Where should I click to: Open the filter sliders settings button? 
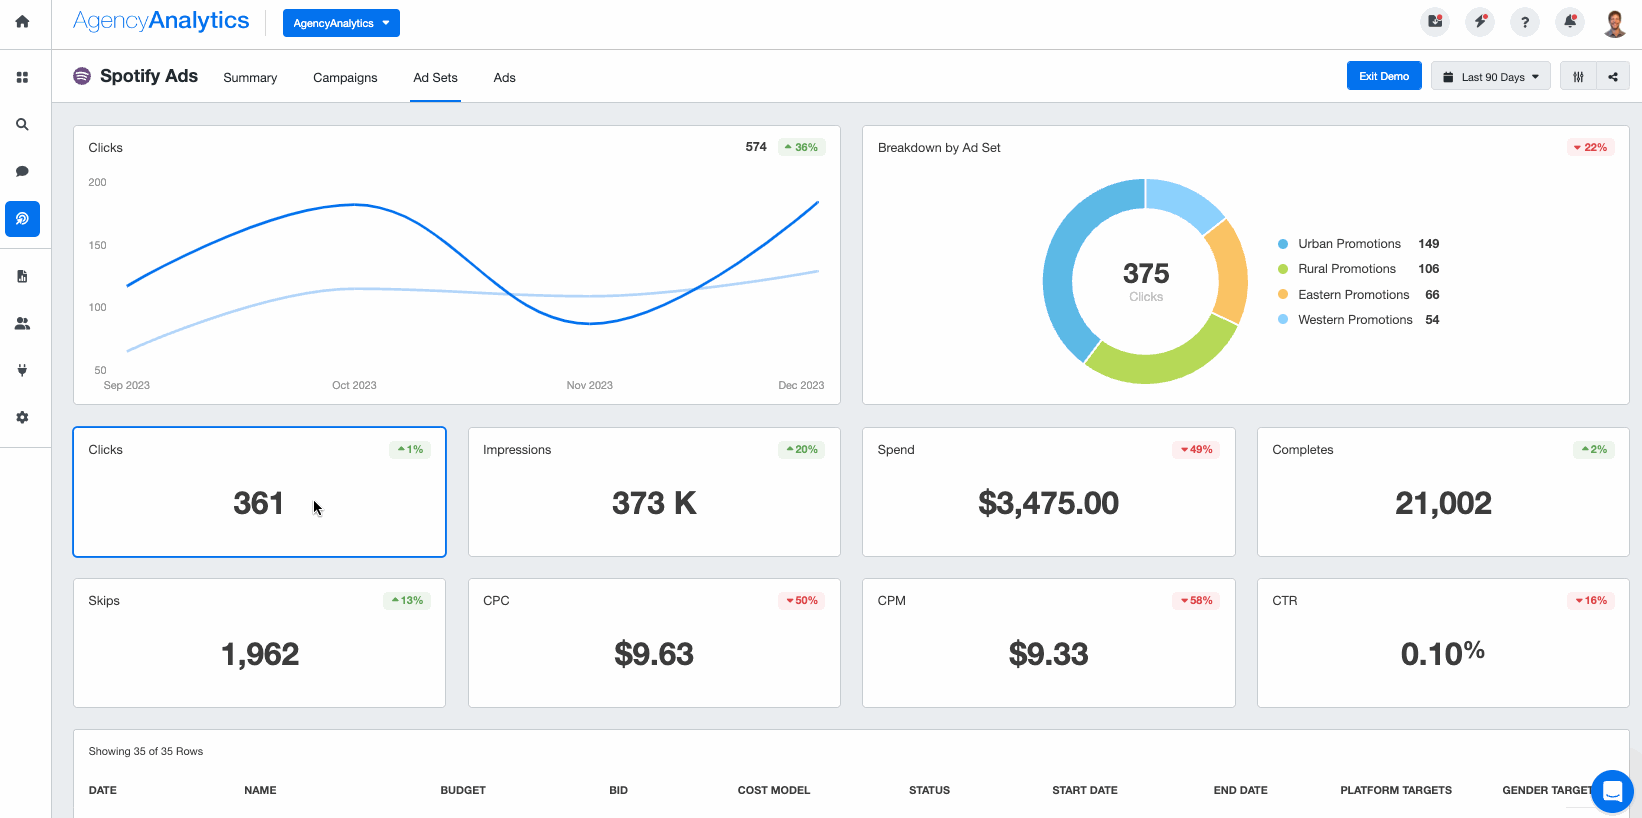point(1578,77)
